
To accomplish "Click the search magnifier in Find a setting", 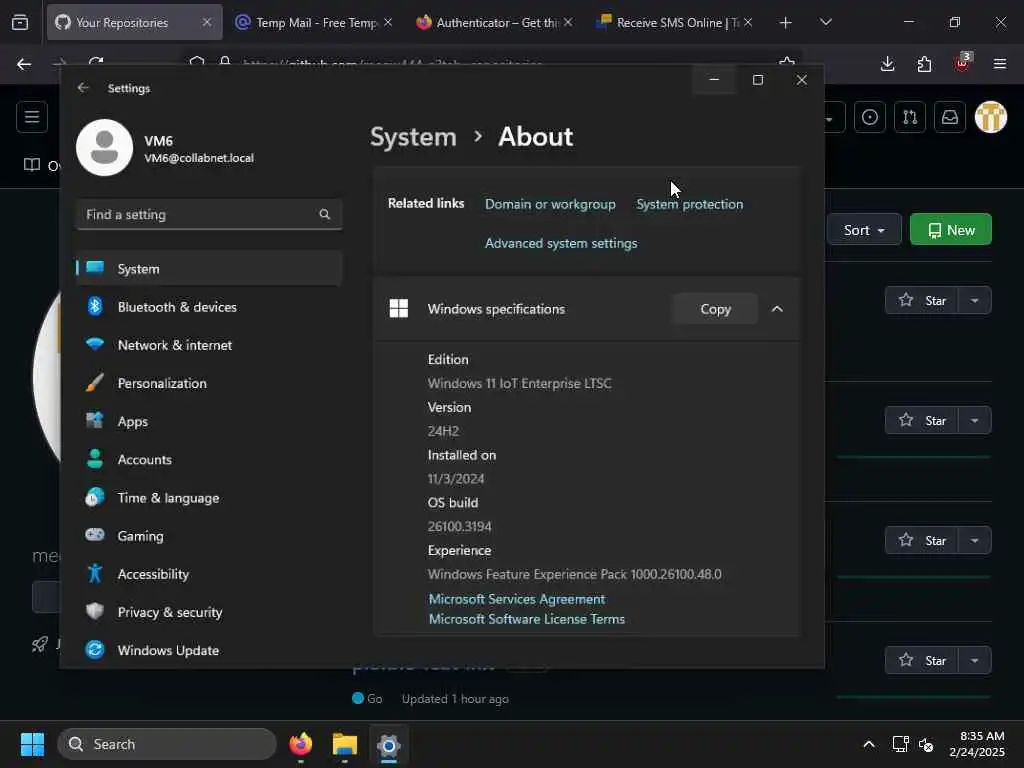I will click(x=325, y=214).
